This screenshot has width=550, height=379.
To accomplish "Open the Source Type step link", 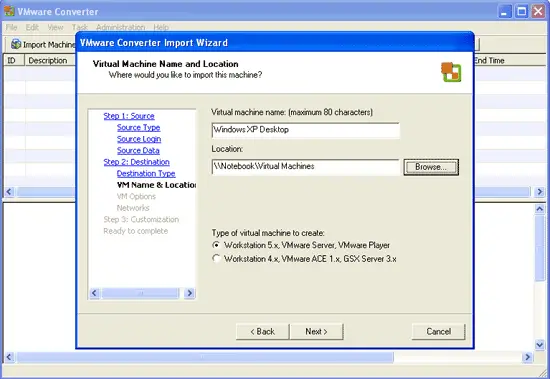I will tap(139, 127).
